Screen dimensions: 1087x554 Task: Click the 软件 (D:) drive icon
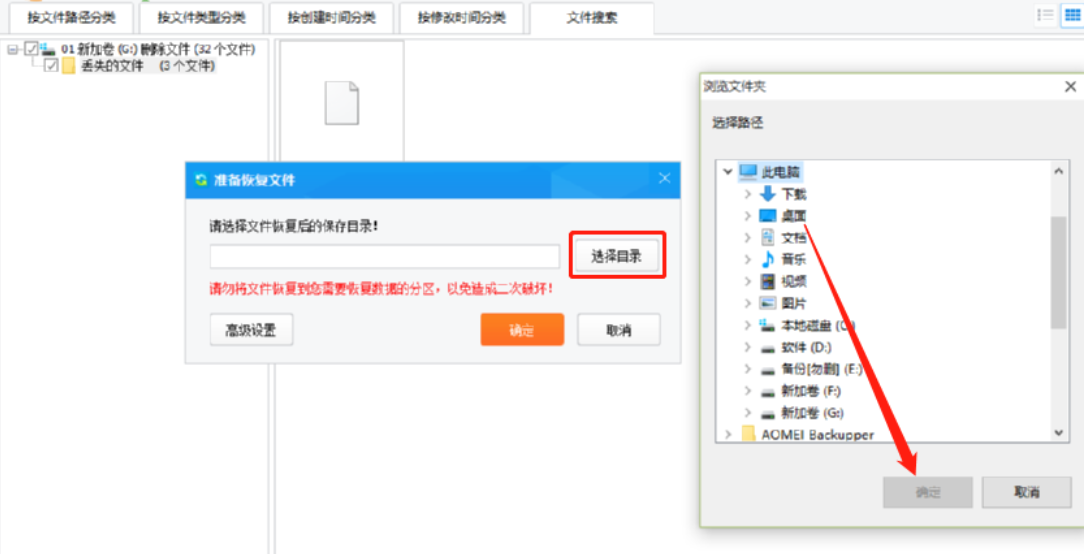[767, 348]
